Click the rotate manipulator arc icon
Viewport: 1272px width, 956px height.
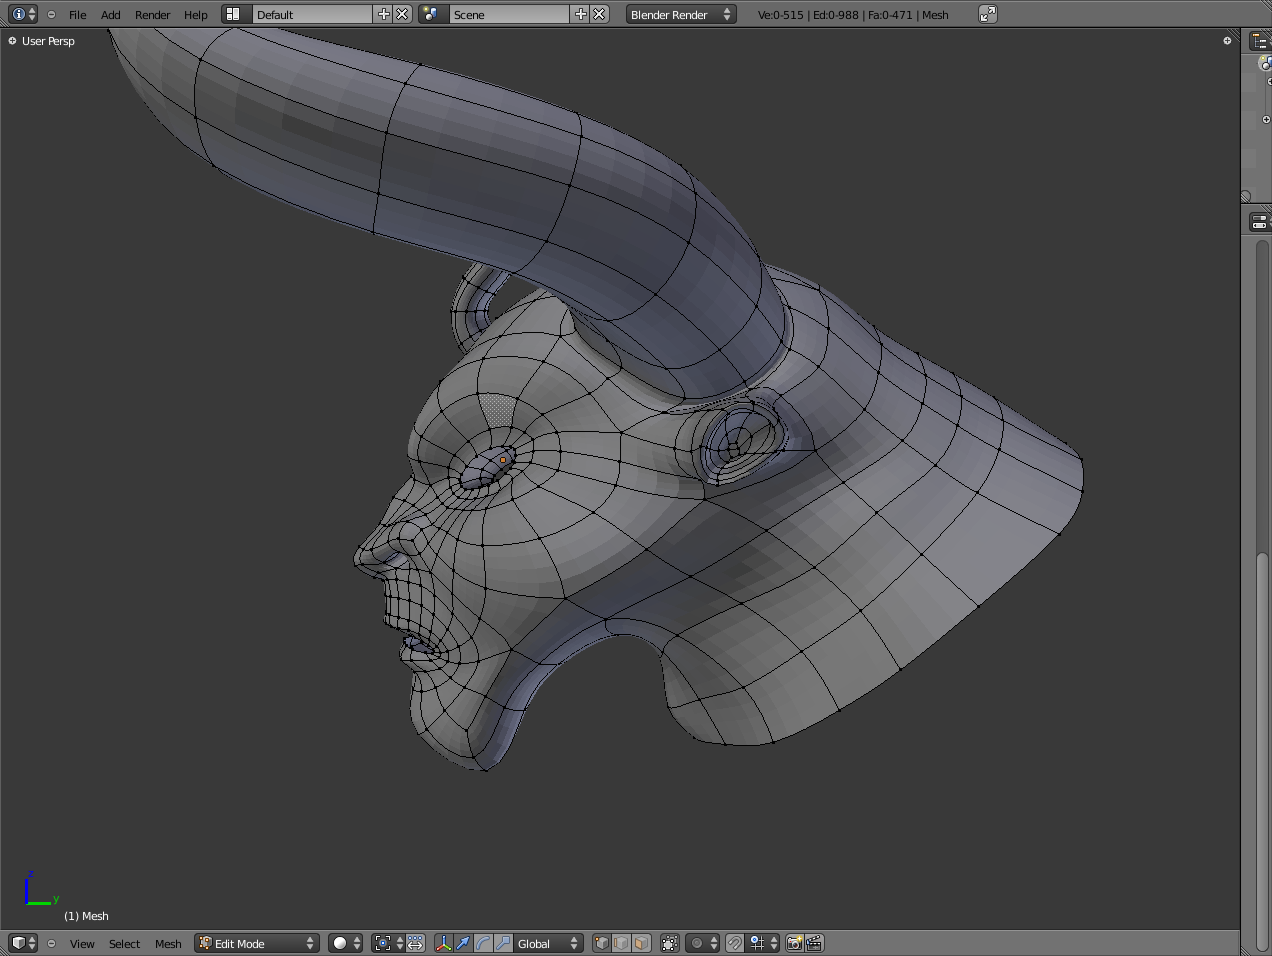pos(483,943)
